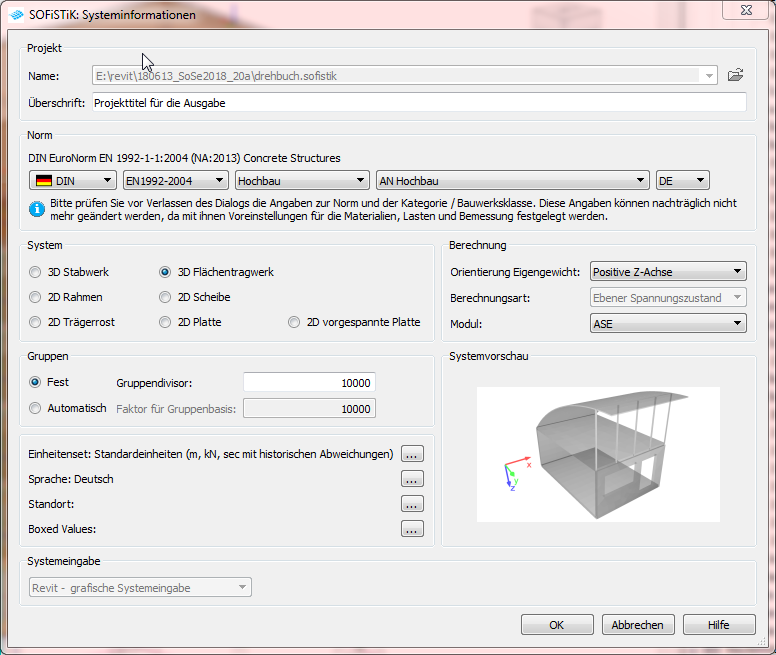The image size is (776, 655).
Task: Open the Einheitenset ellipsis button
Action: point(412,454)
